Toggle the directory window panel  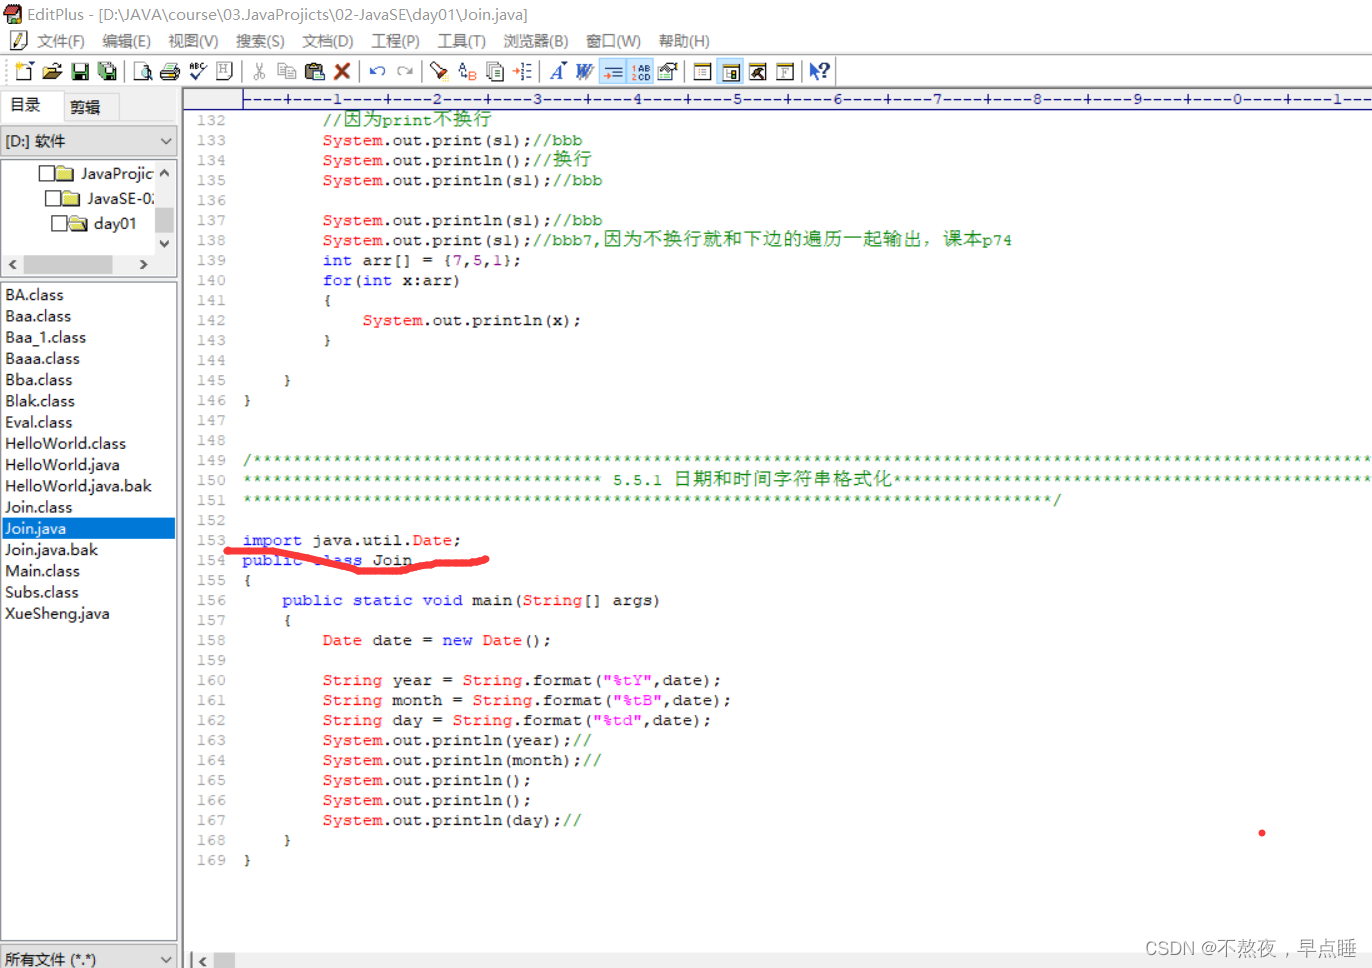pos(703,71)
